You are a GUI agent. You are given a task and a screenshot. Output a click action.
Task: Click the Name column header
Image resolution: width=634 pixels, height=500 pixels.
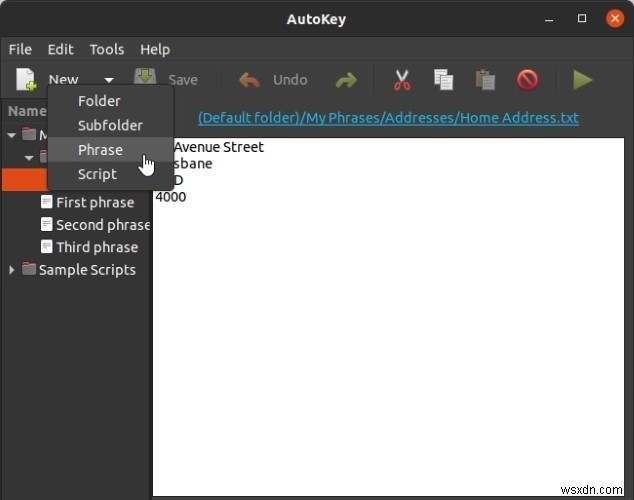[27, 111]
